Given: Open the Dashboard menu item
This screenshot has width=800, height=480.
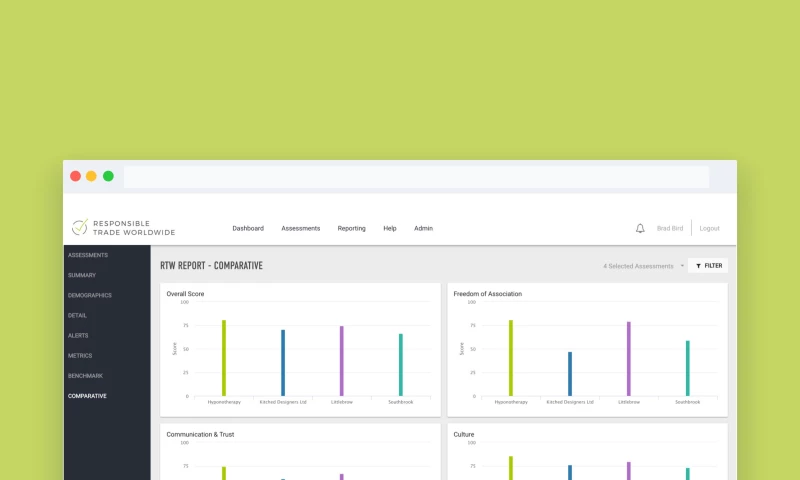Looking at the screenshot, I should click(x=248, y=228).
